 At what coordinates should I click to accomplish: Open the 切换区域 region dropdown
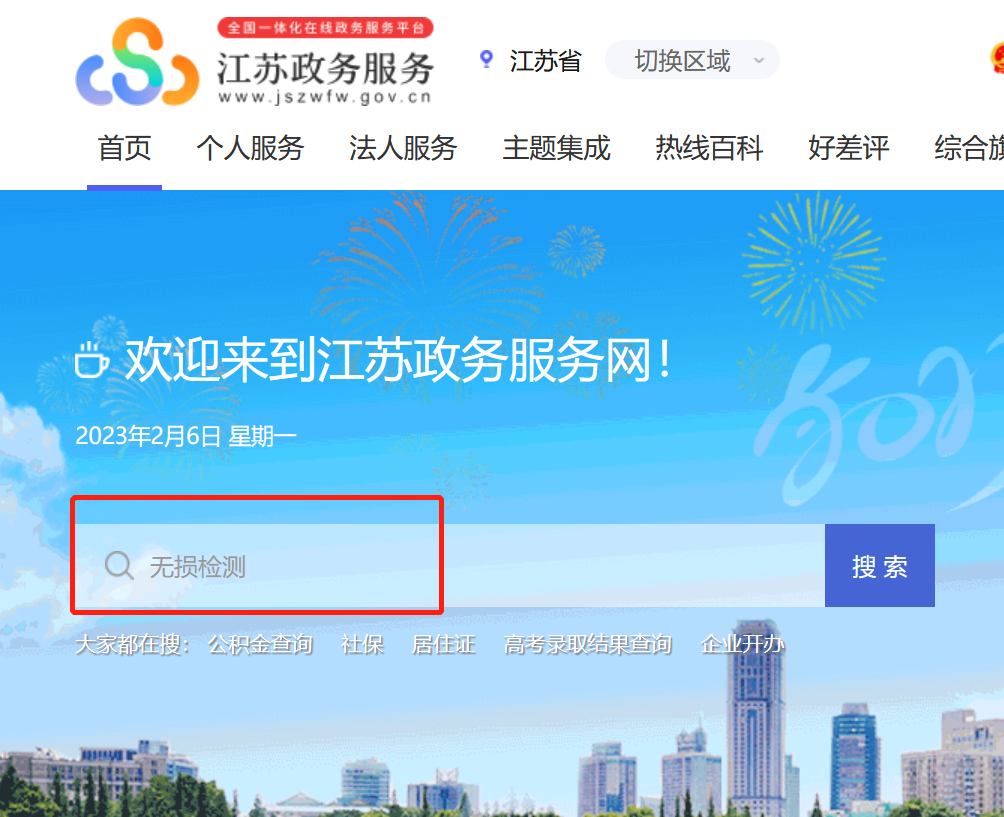click(x=692, y=60)
